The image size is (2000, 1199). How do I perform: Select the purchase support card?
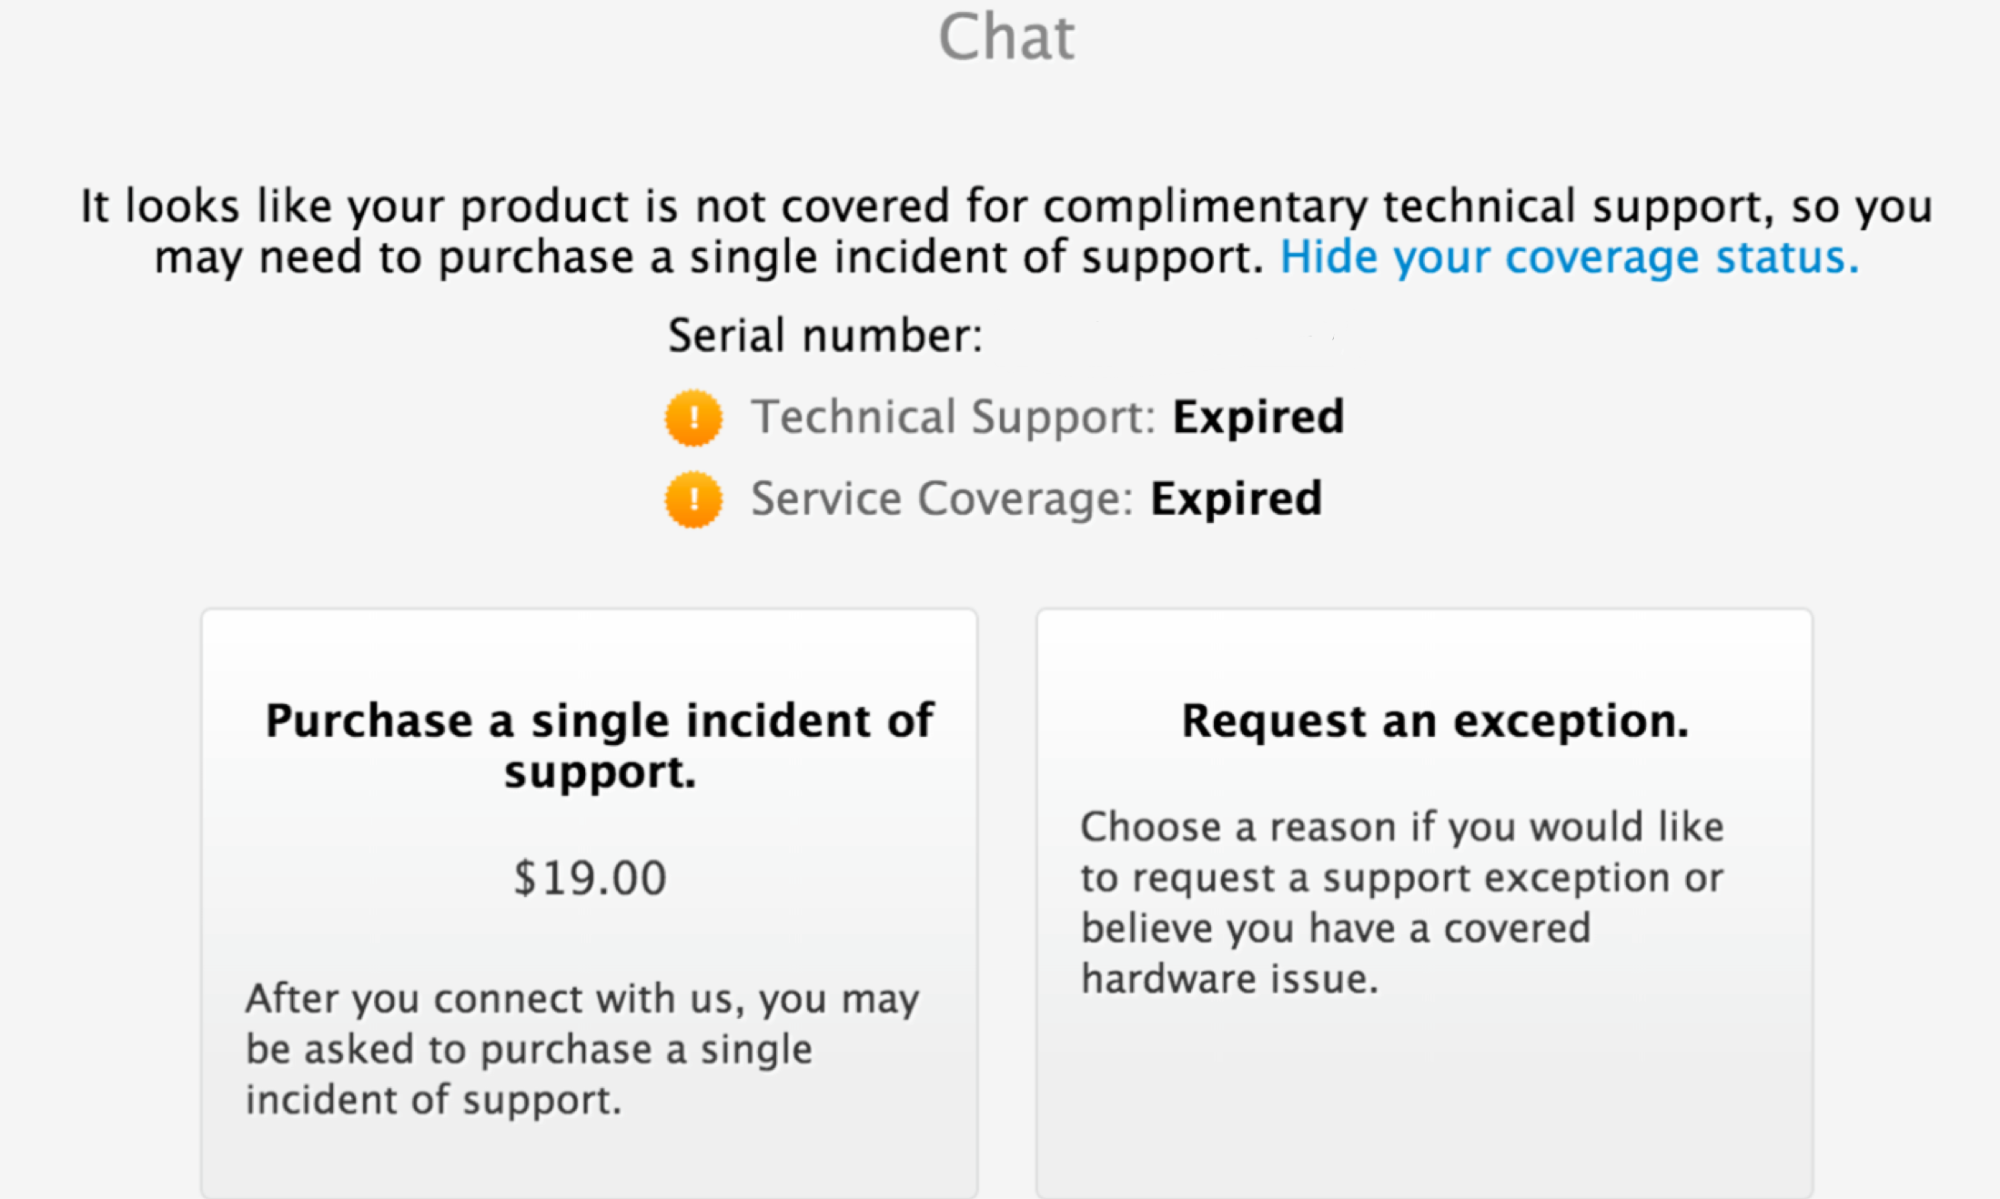coord(590,900)
